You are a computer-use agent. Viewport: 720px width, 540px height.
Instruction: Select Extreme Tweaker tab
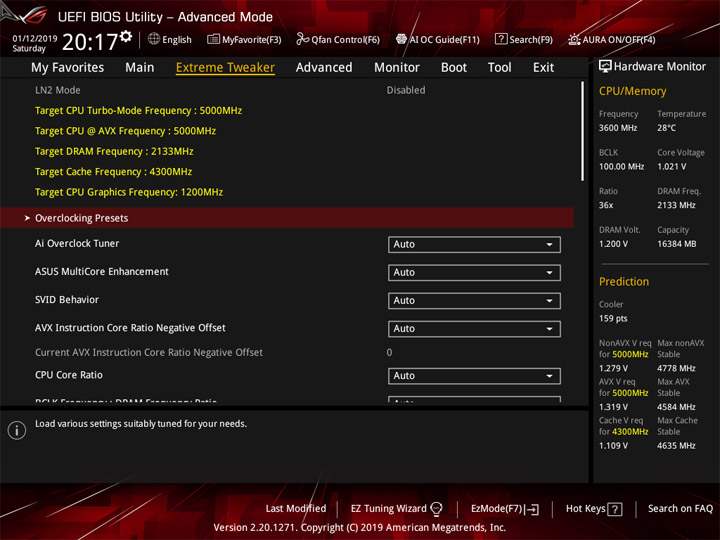[x=225, y=68]
